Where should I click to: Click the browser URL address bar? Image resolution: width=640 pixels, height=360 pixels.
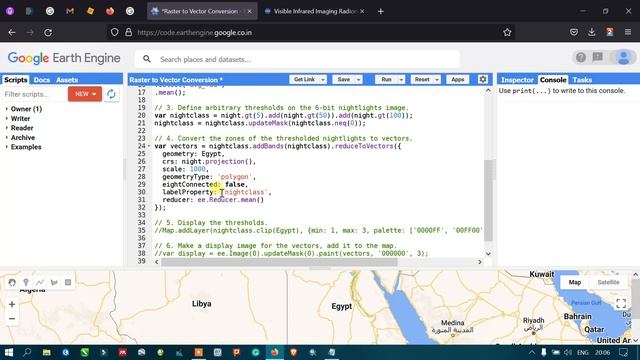click(x=310, y=32)
